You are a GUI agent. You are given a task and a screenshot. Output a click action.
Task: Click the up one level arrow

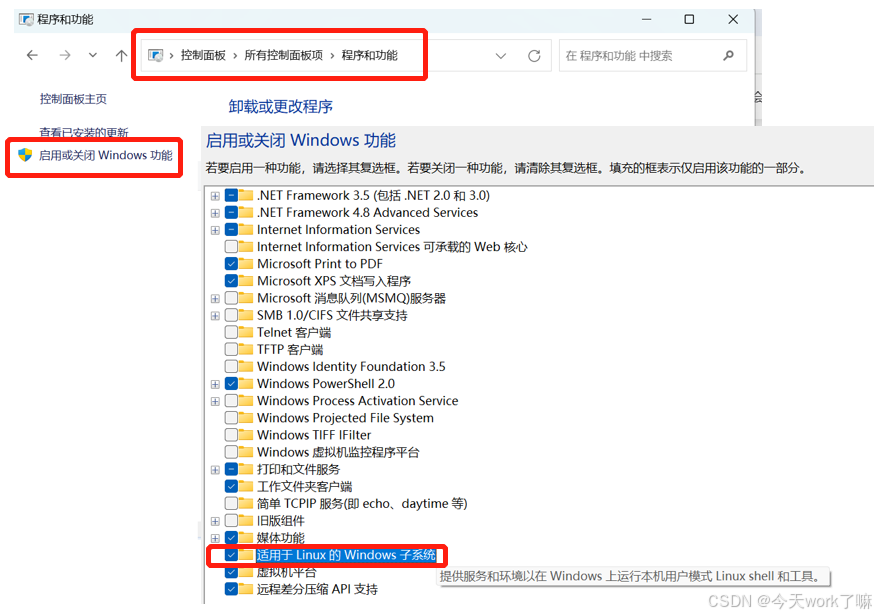pos(119,55)
